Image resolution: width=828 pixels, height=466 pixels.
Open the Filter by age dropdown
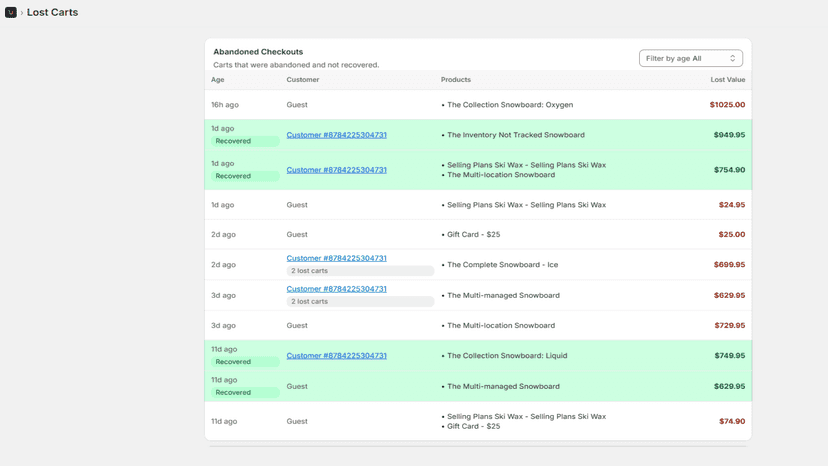tap(691, 58)
